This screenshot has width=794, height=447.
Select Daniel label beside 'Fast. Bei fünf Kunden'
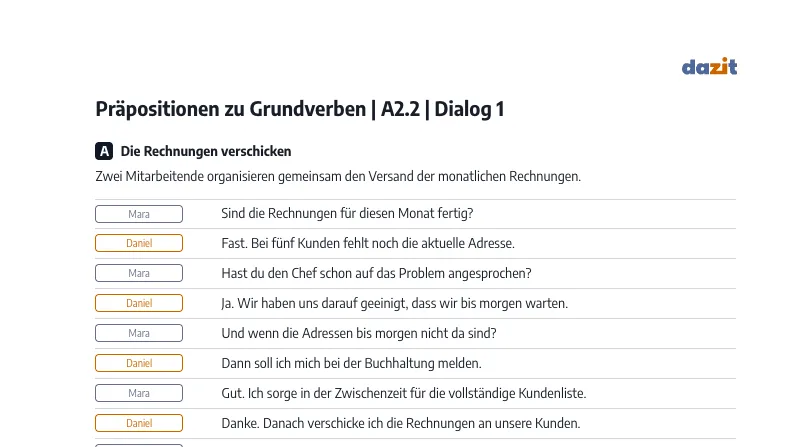tap(139, 243)
